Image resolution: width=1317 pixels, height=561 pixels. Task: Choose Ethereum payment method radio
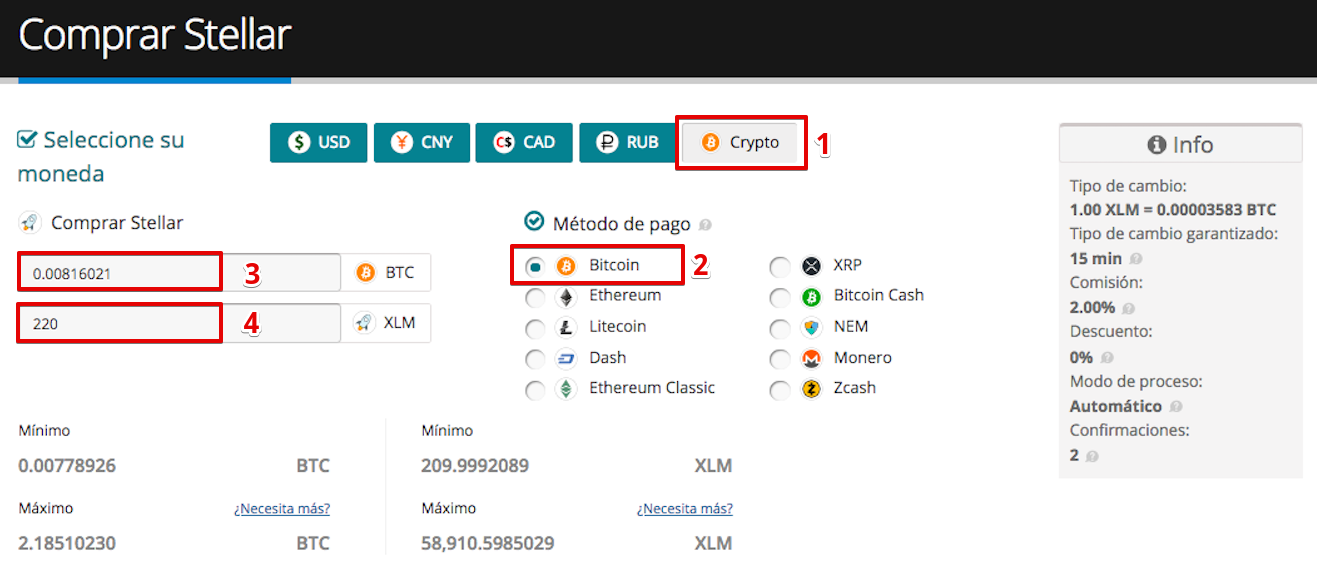pyautogui.click(x=536, y=297)
